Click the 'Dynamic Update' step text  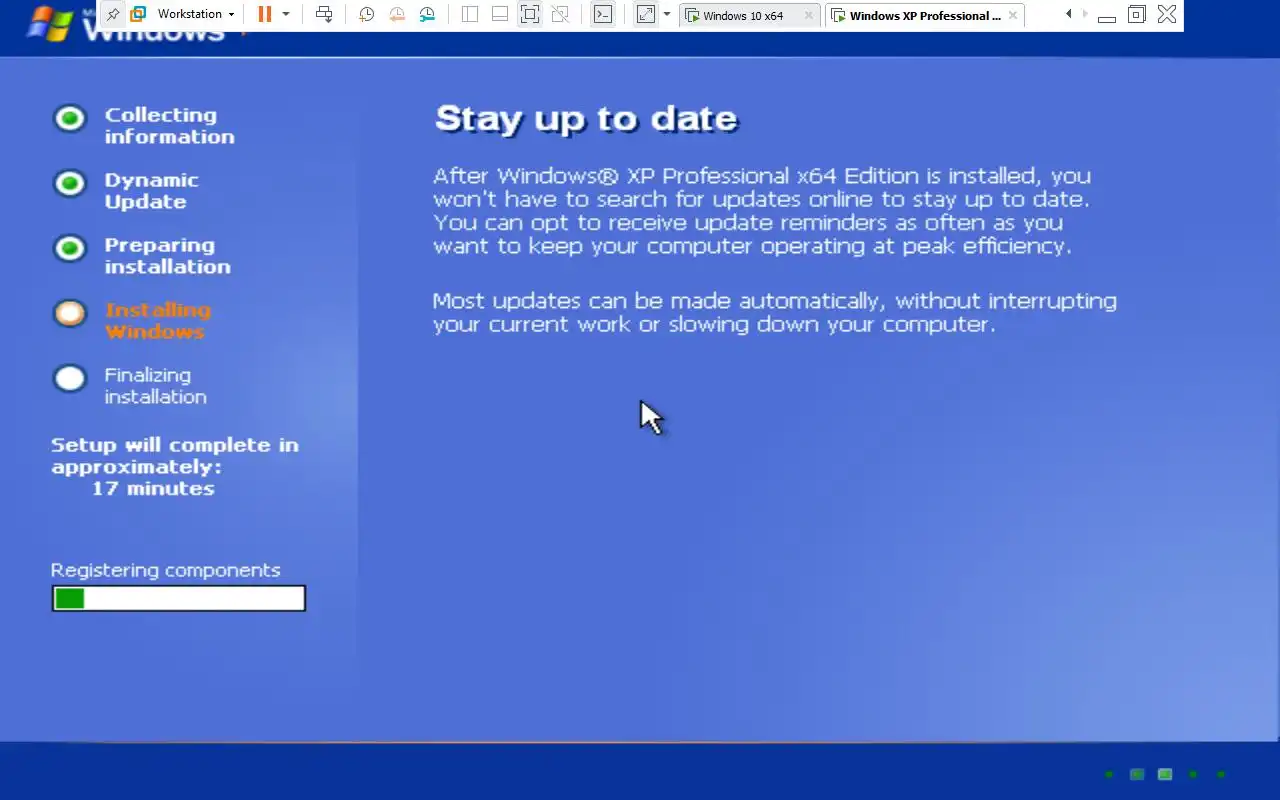click(151, 191)
